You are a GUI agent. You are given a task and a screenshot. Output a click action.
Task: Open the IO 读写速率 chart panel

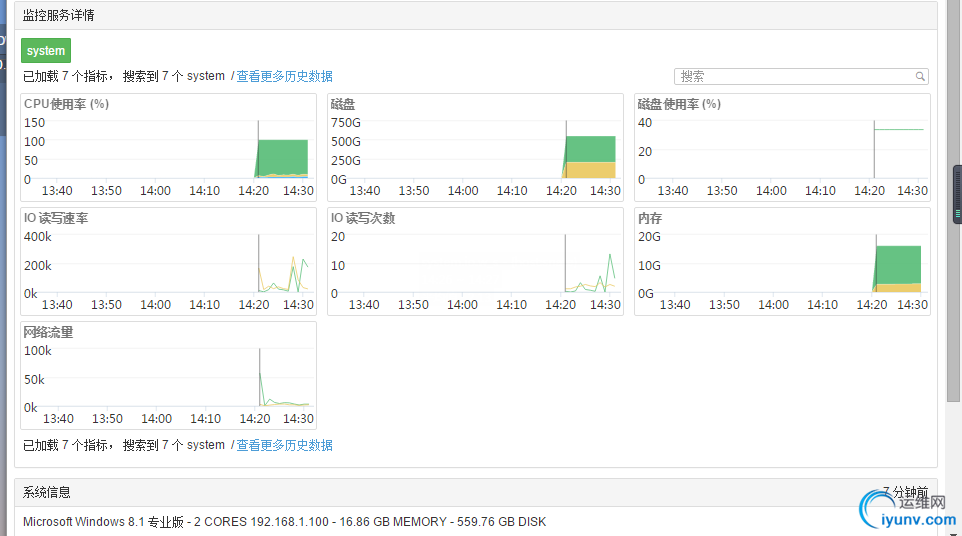(169, 261)
